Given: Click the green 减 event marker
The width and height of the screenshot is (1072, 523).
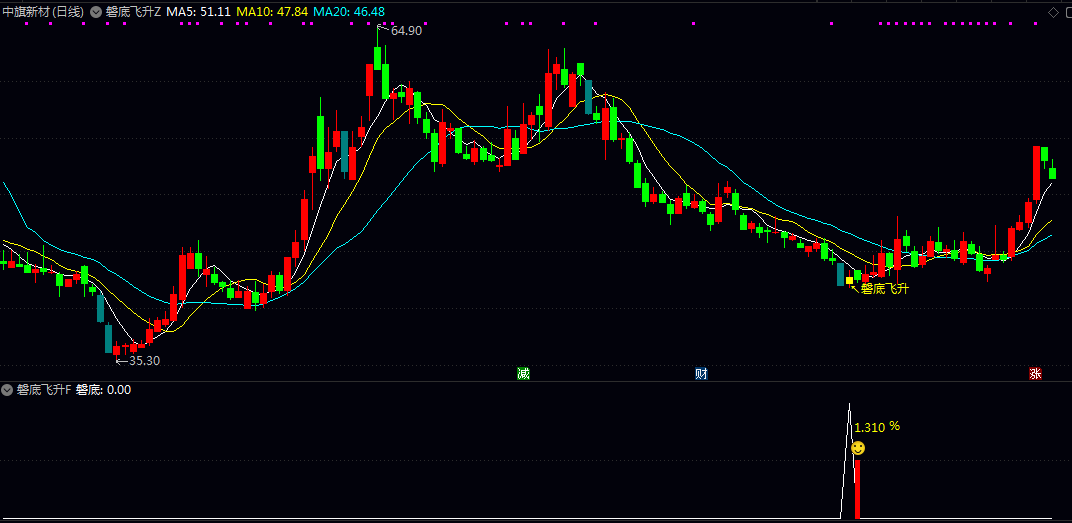Looking at the screenshot, I should 523,374.
